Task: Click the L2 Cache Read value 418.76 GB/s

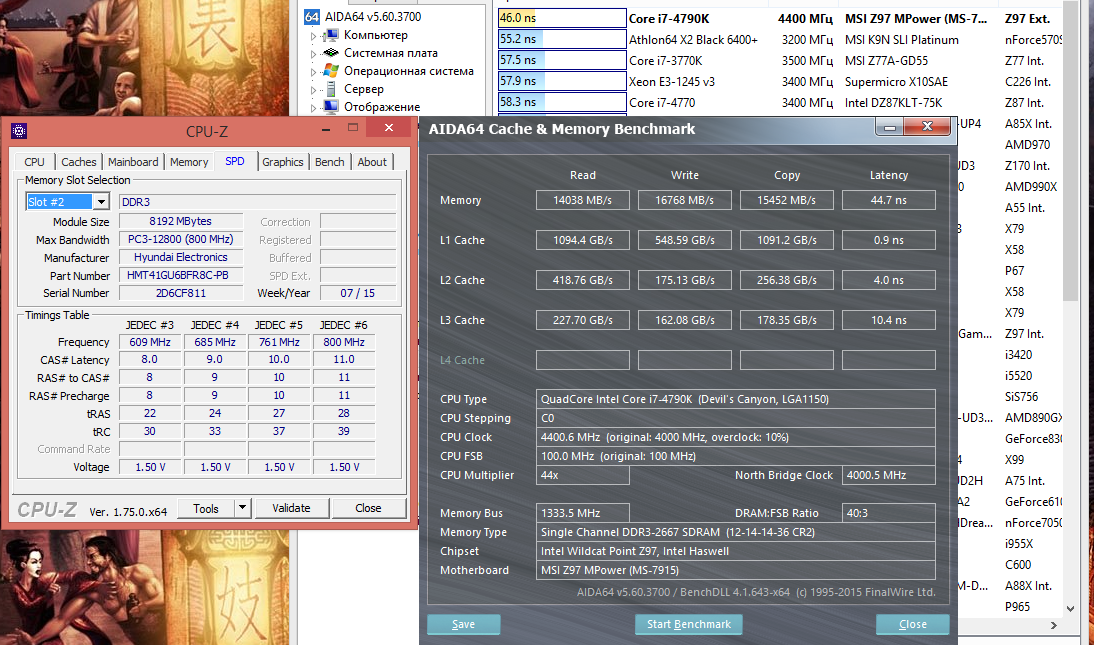Action: [583, 280]
